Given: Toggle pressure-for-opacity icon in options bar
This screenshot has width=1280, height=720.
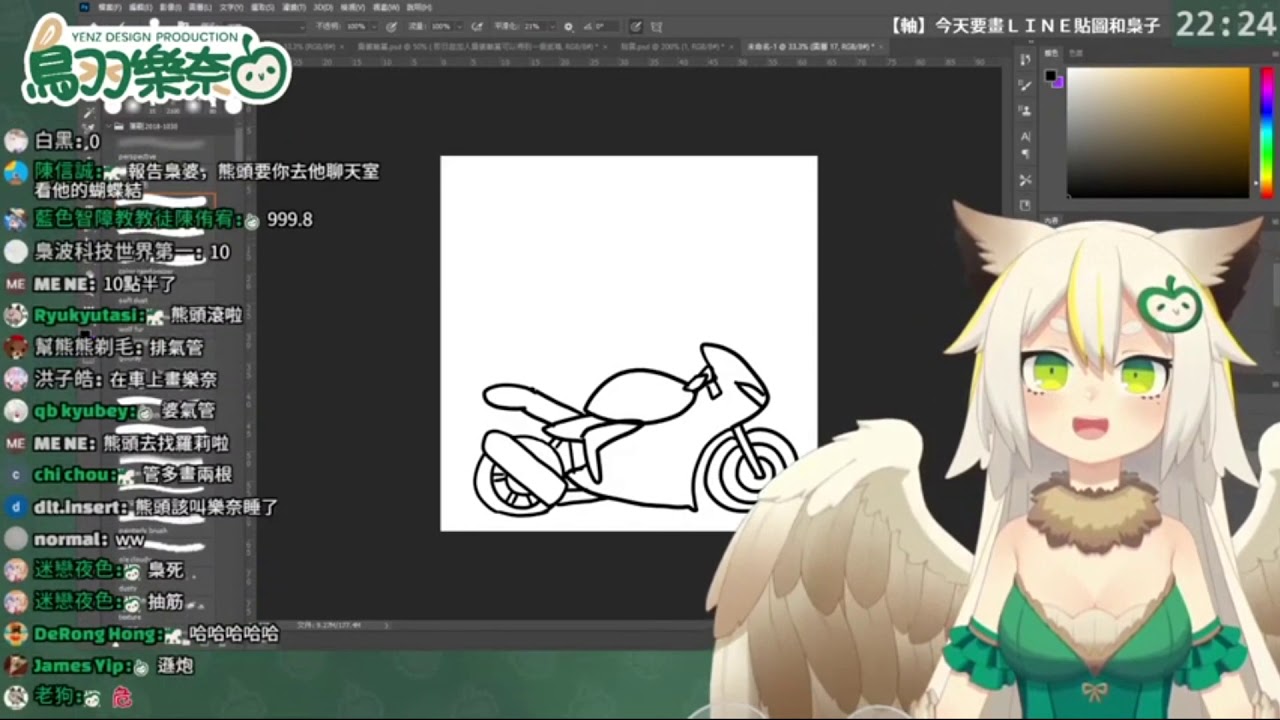Looking at the screenshot, I should click(x=392, y=27).
